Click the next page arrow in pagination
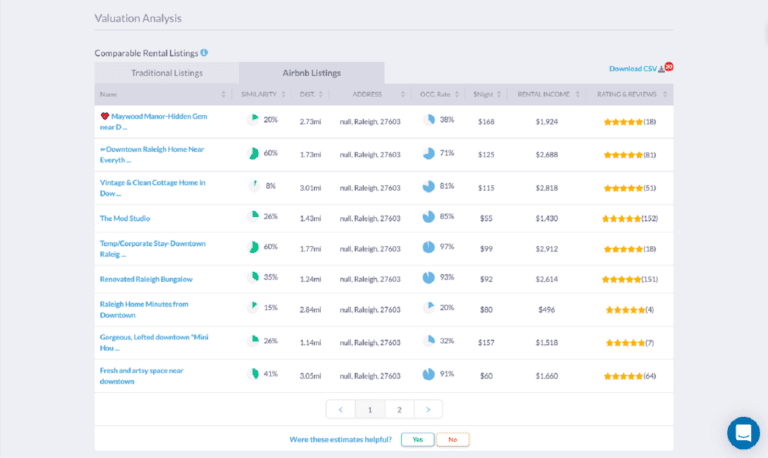Image resolution: width=768 pixels, height=458 pixels. click(428, 409)
